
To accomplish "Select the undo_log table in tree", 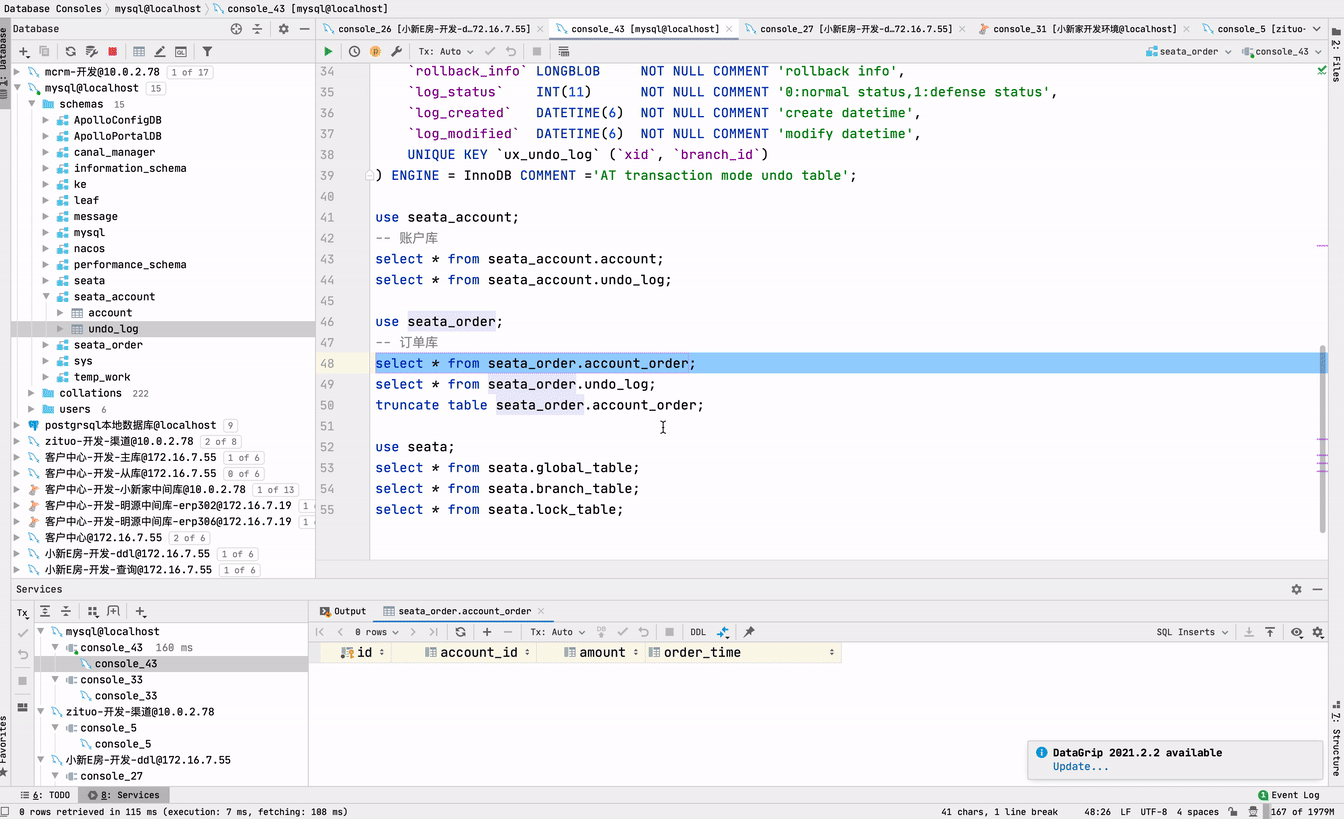I will 113,329.
